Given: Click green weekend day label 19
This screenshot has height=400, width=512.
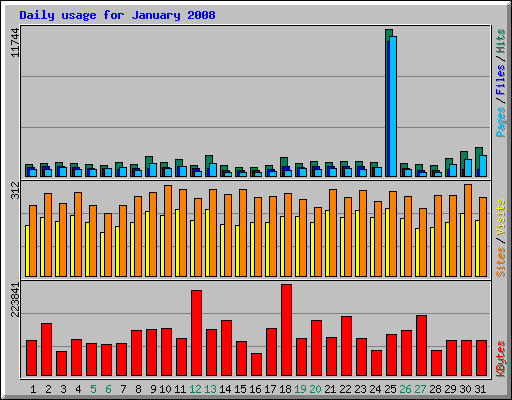Looking at the screenshot, I should point(300,389).
